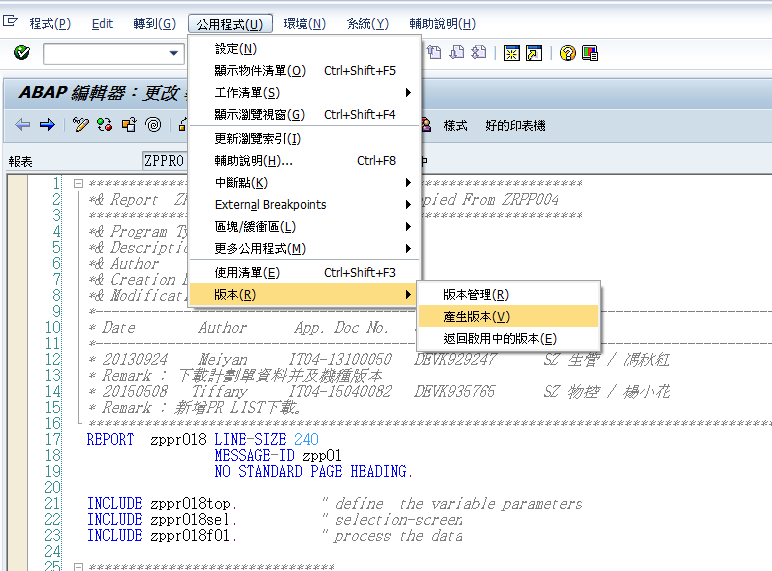Click the Next Page icon in standard toolbar

[x=457, y=52]
